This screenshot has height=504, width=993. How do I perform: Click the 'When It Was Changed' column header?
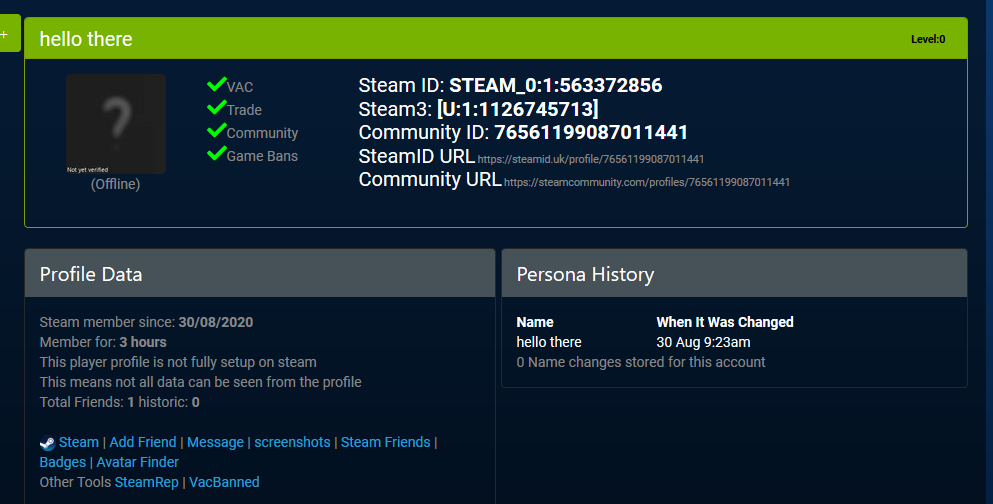(725, 322)
